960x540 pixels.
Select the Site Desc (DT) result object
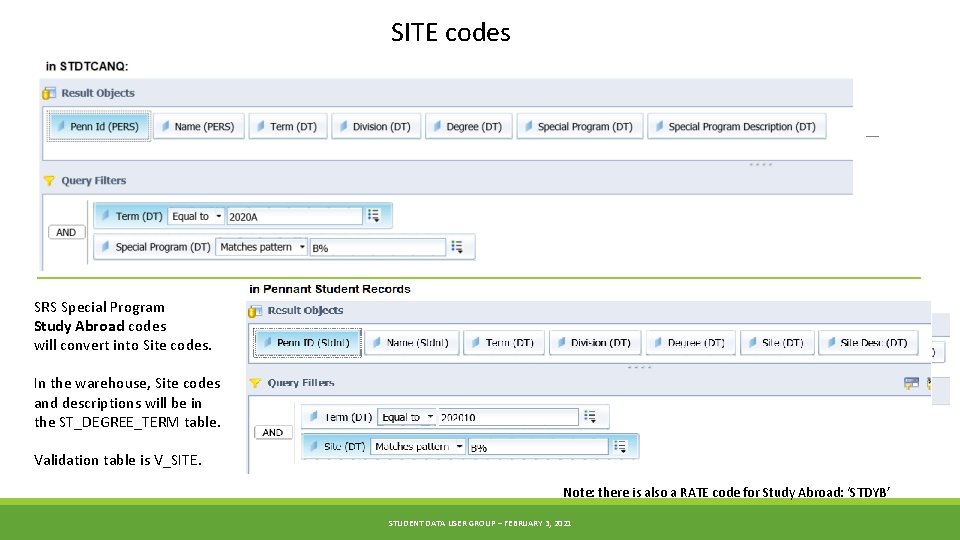[868, 342]
